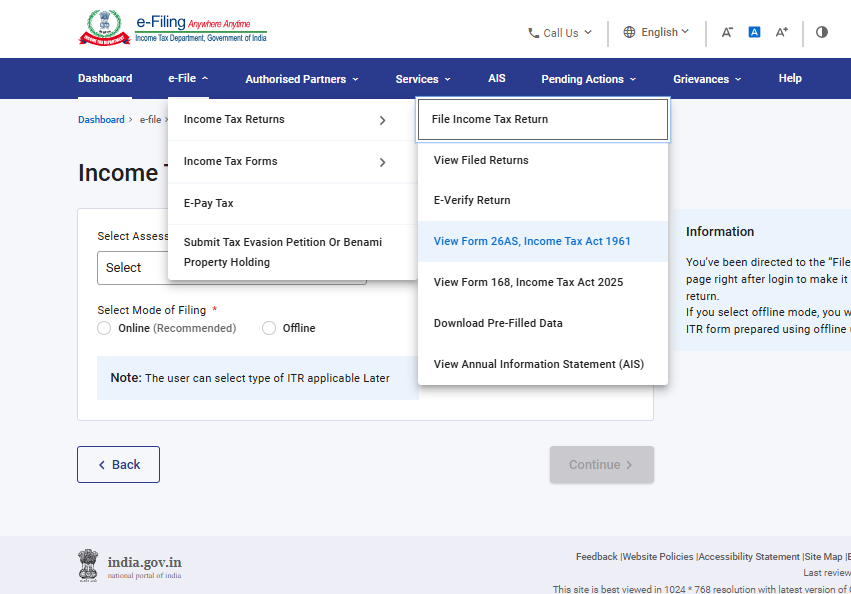The height and width of the screenshot is (594, 851).
Task: Select Download Pre-Filled Data
Action: 543,323
